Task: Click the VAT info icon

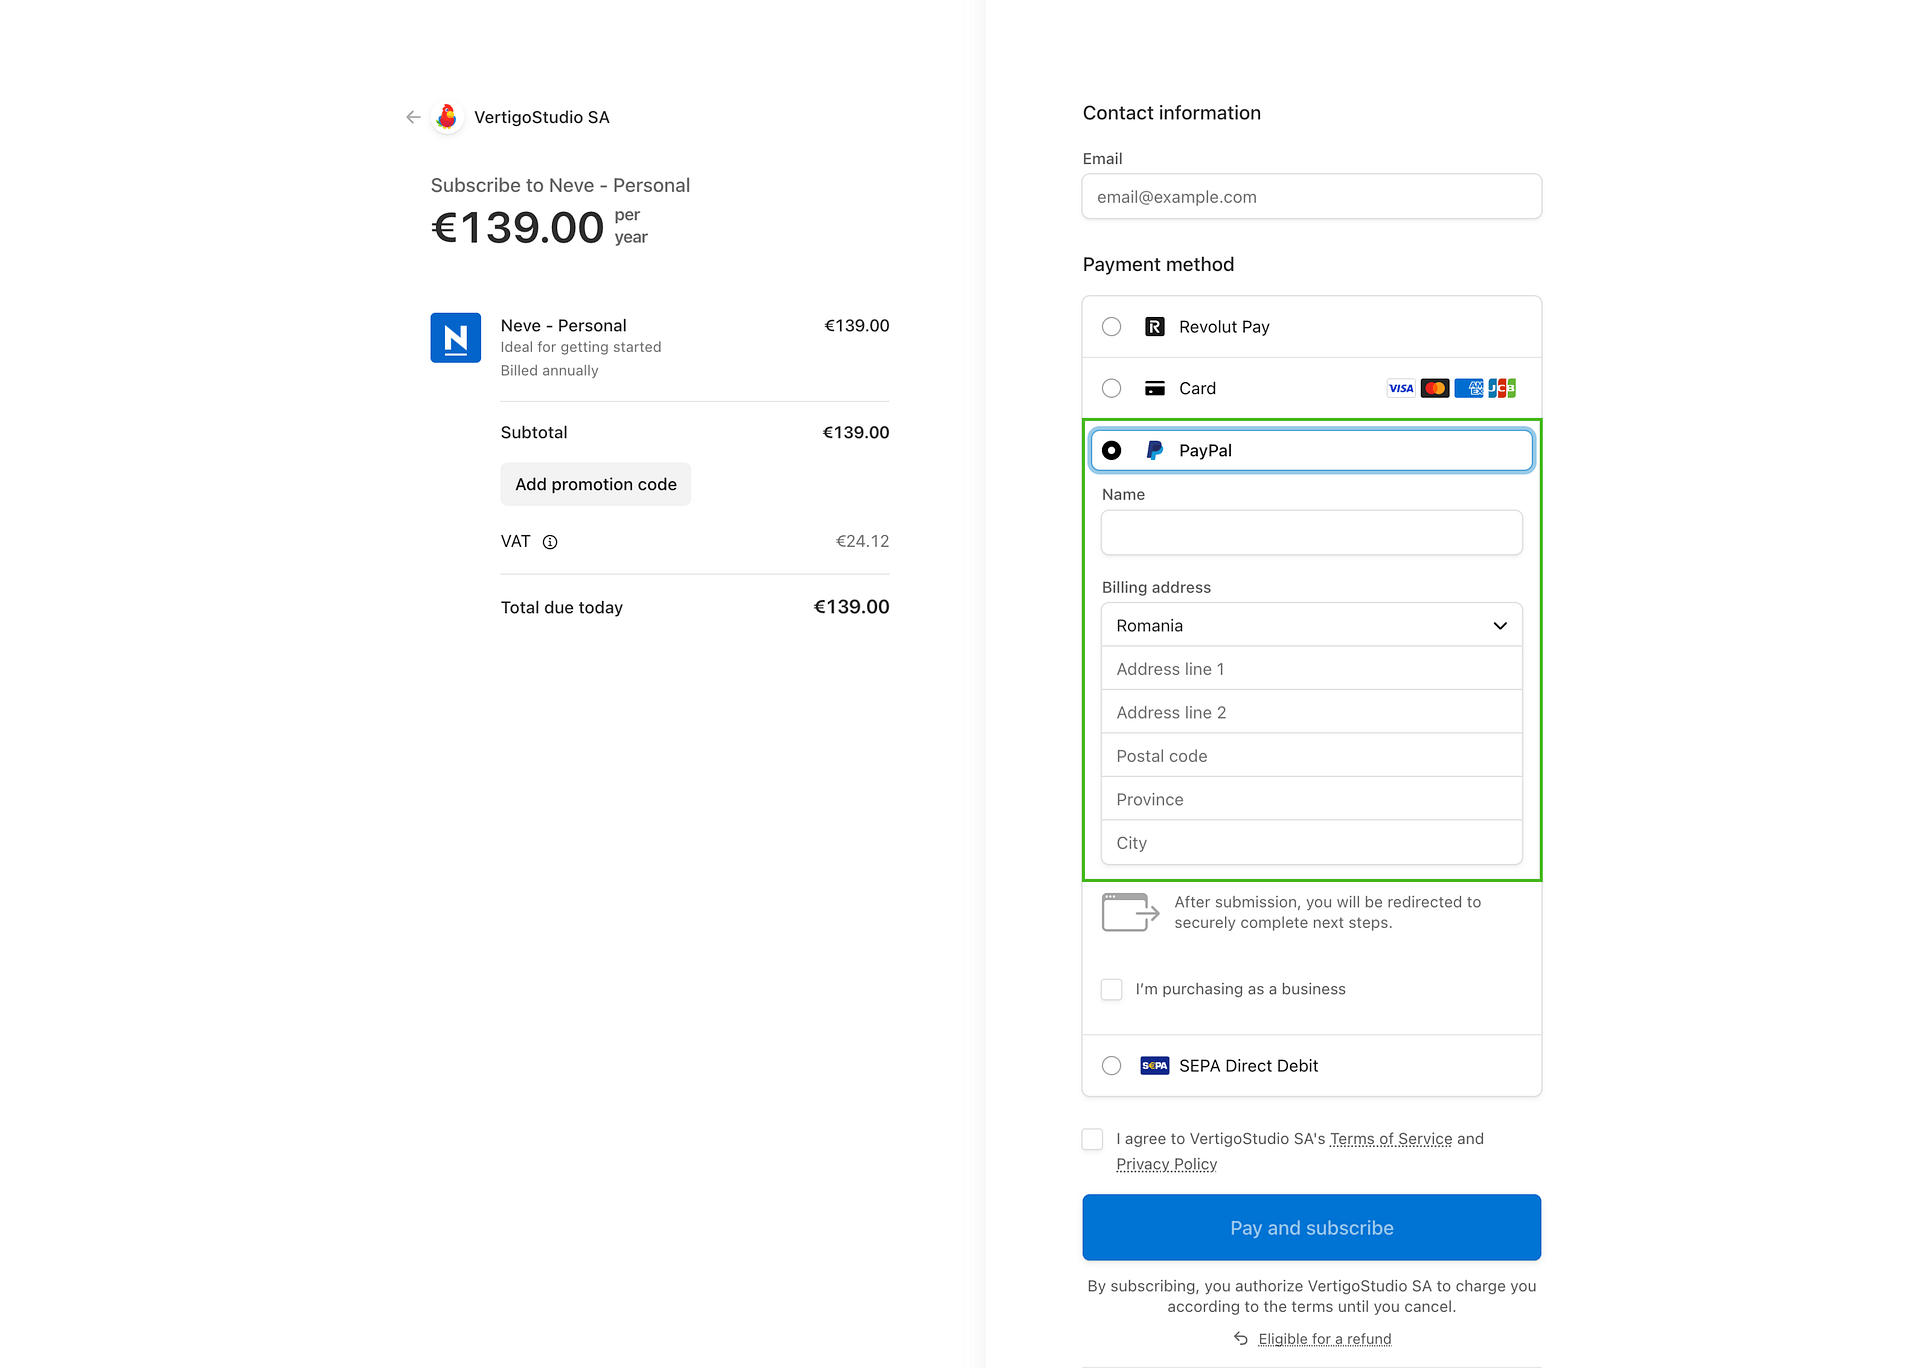Action: [550, 542]
